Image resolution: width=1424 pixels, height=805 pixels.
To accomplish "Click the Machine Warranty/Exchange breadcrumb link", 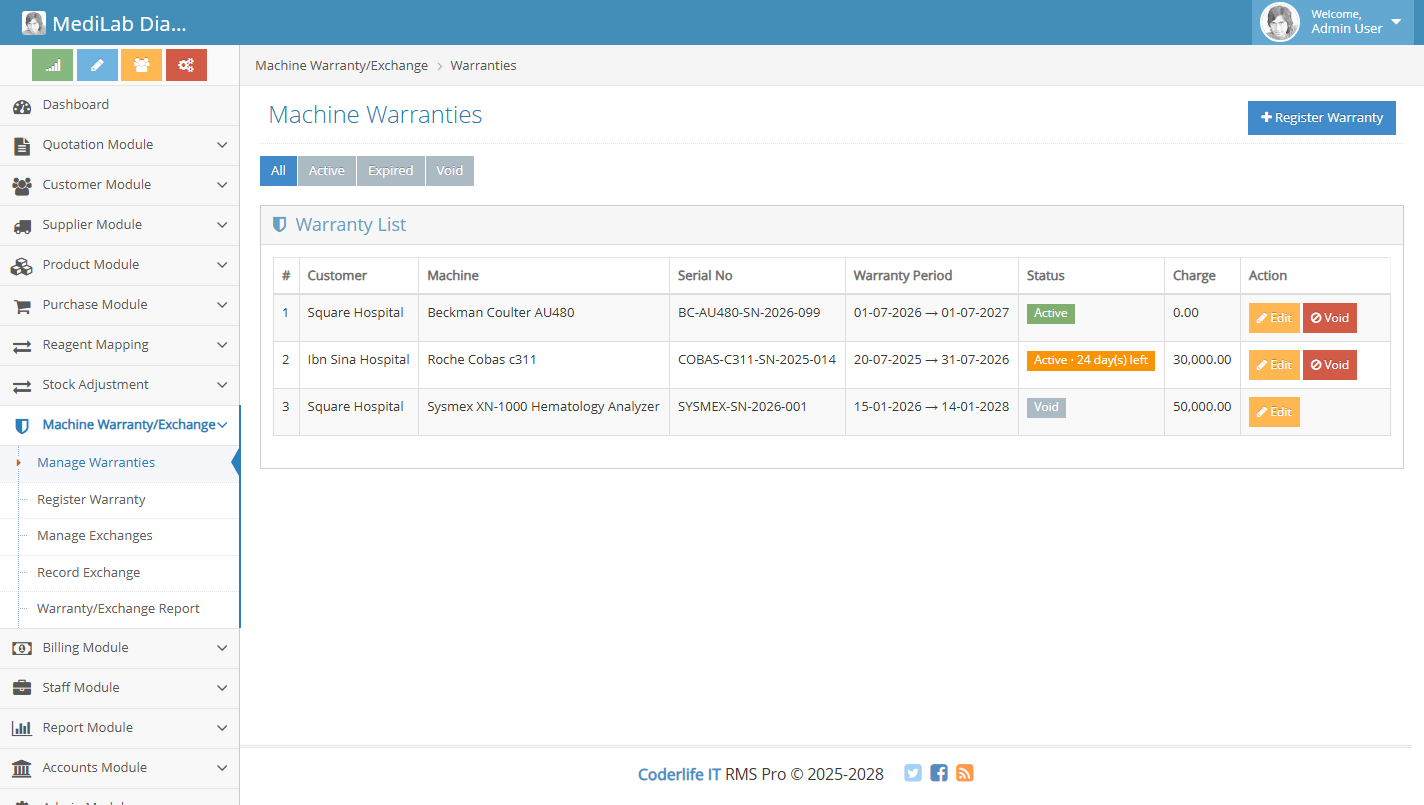I will pos(341,66).
